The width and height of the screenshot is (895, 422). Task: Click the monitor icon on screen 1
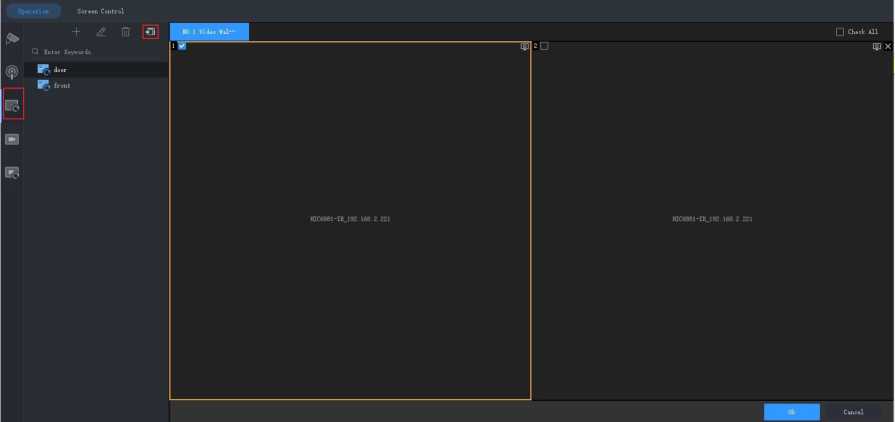click(x=524, y=46)
